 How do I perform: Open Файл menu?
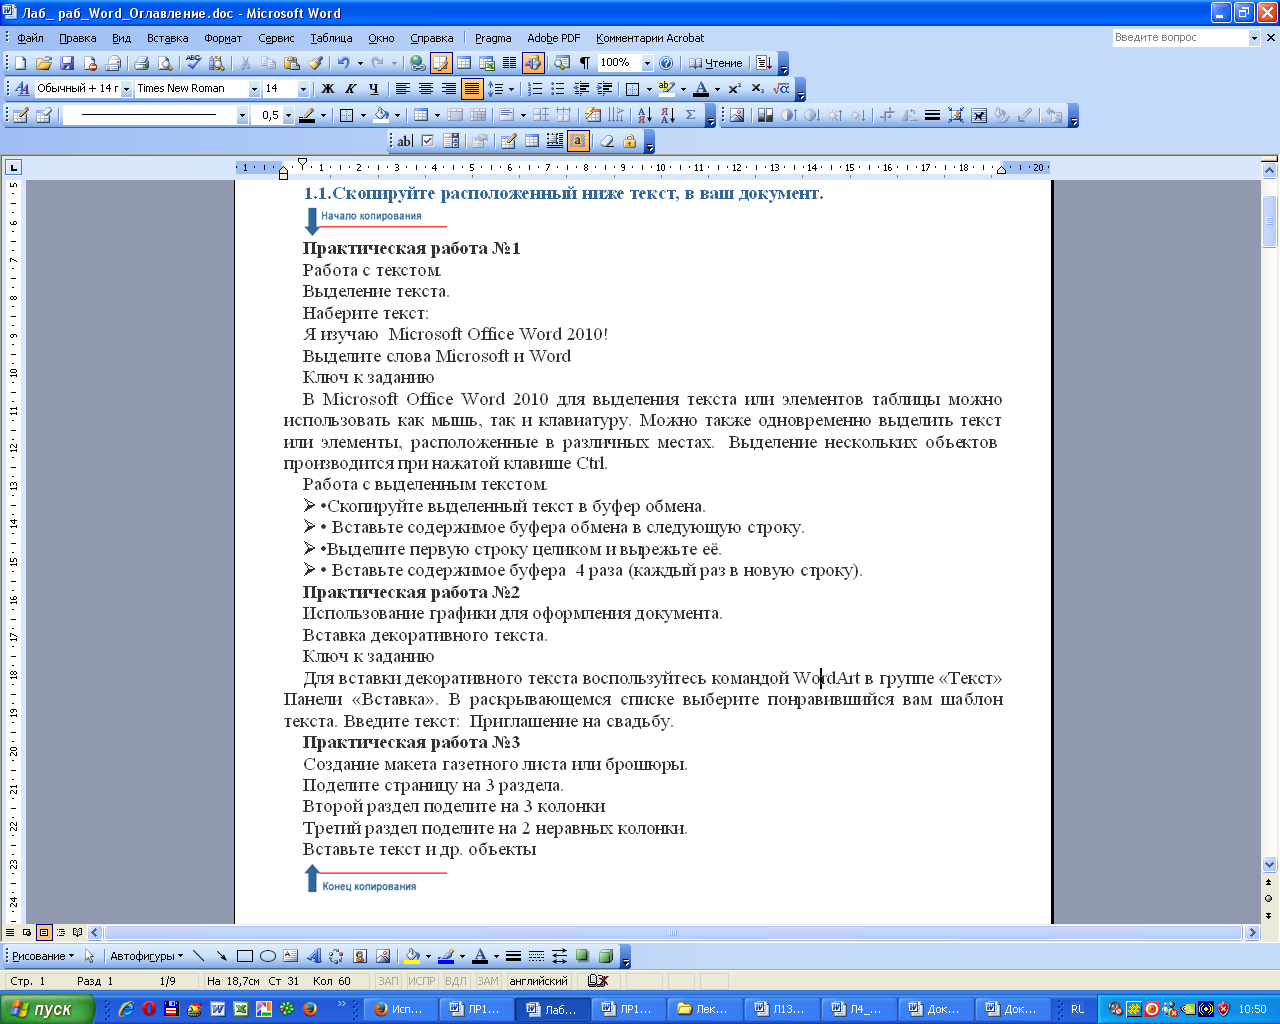(31, 38)
